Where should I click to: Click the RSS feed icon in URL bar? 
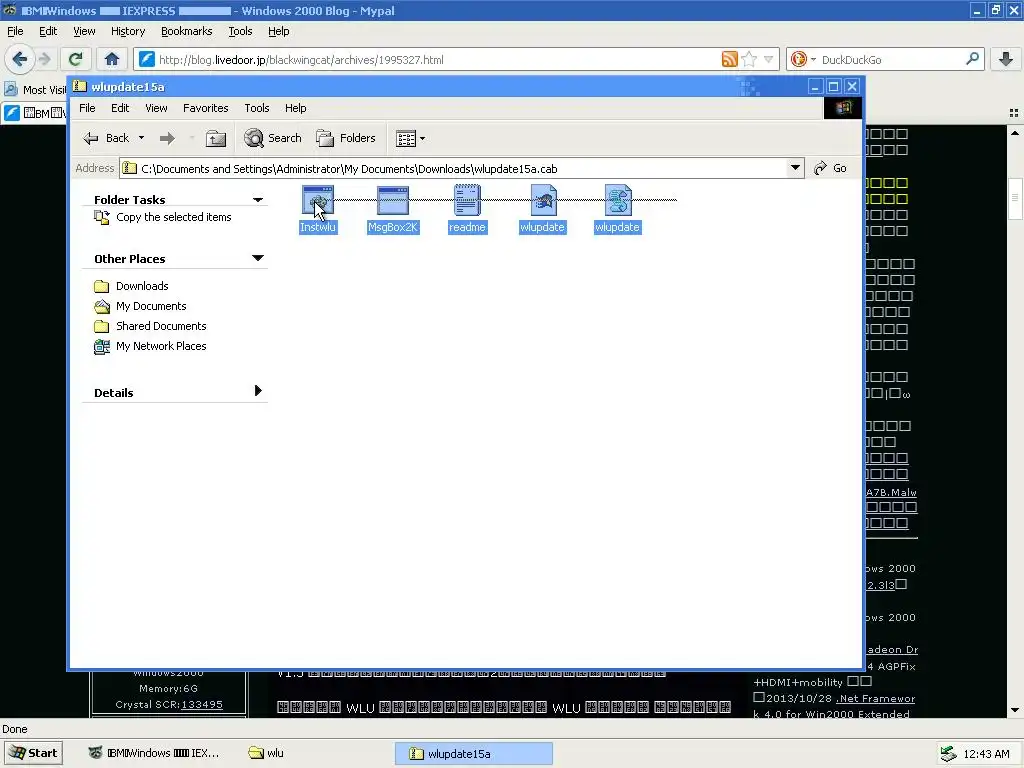(729, 59)
